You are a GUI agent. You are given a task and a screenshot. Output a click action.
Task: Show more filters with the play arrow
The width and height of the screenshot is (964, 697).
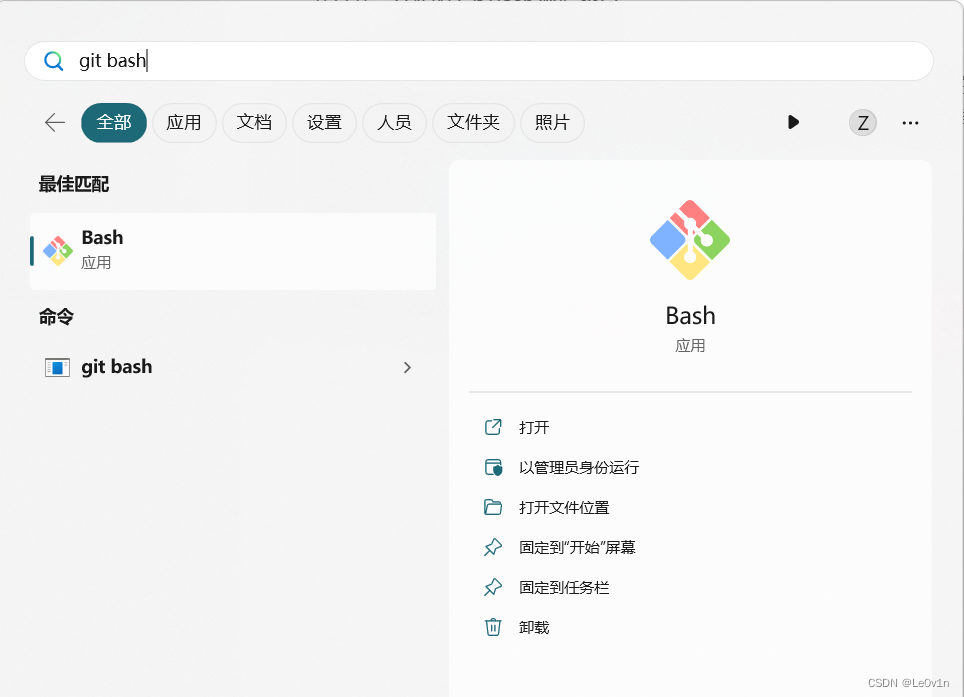(793, 122)
